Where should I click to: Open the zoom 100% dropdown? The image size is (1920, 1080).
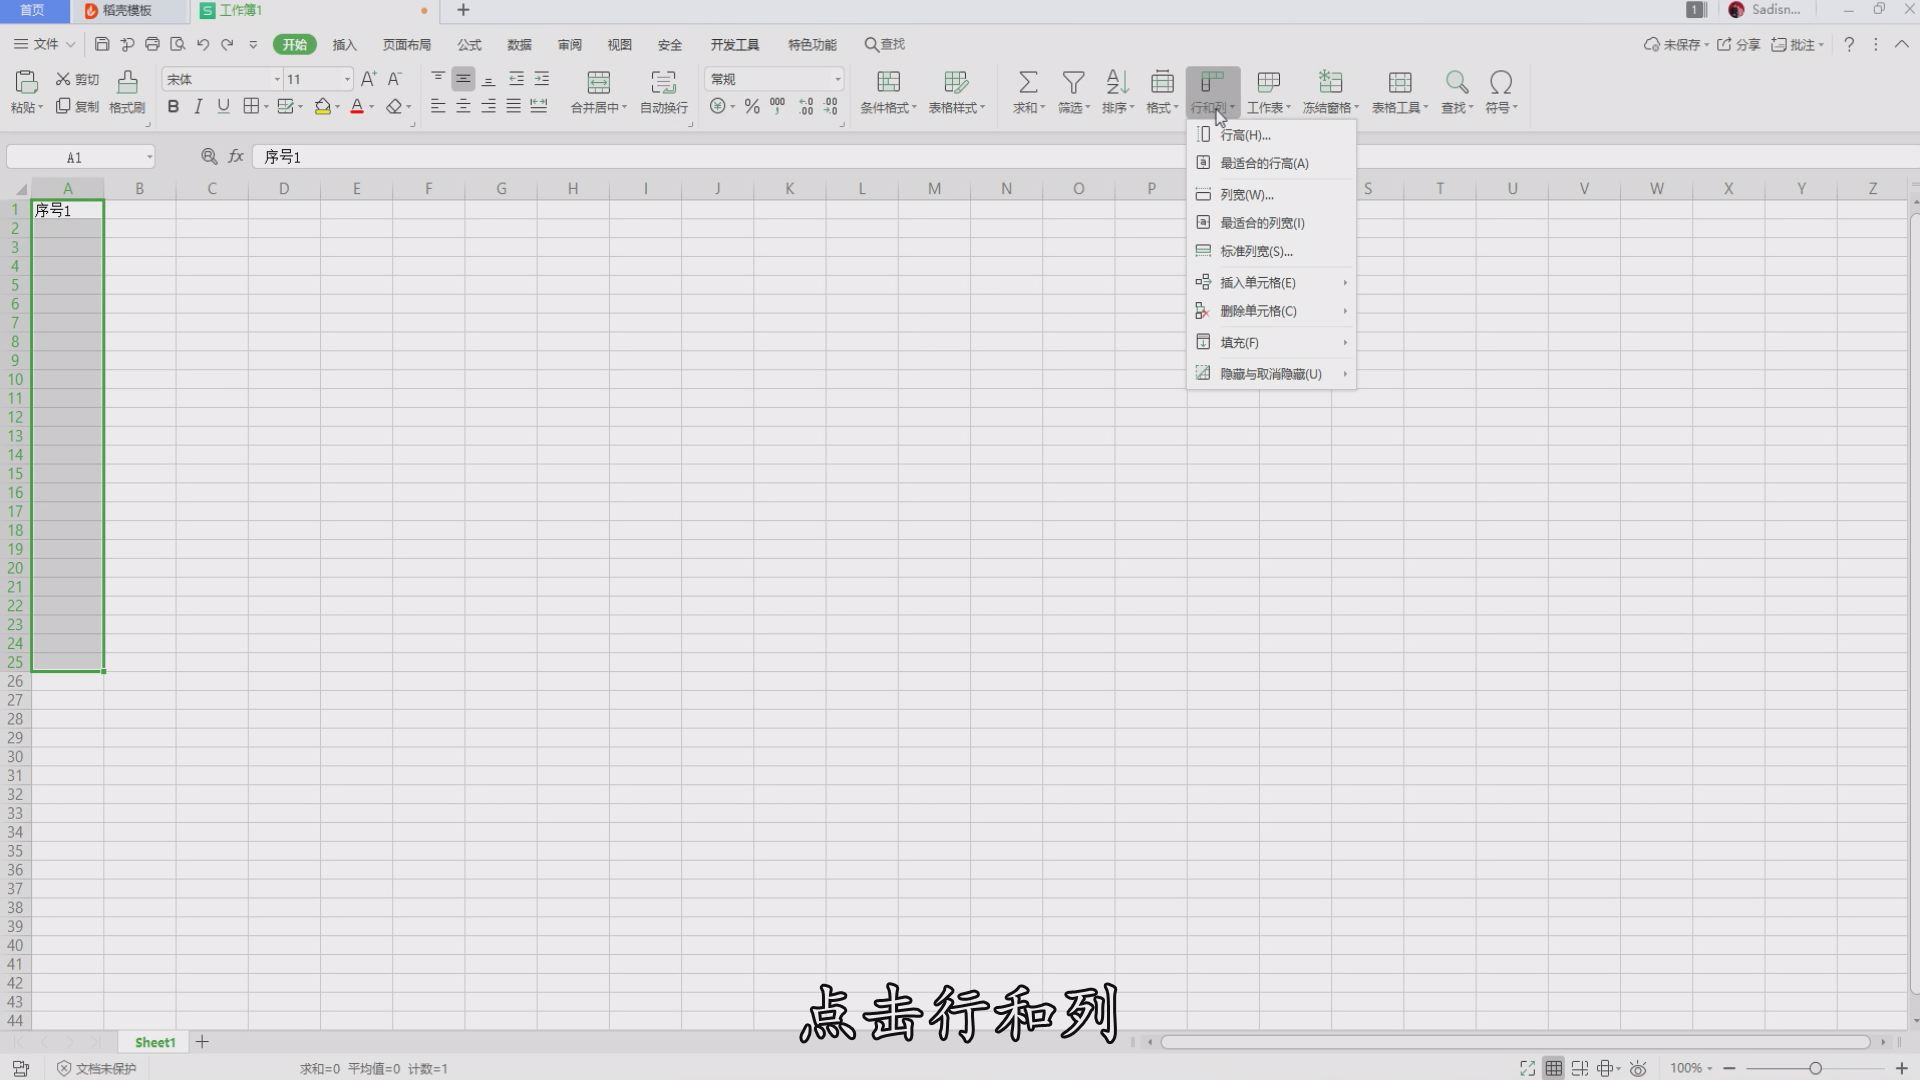[x=1690, y=1068]
